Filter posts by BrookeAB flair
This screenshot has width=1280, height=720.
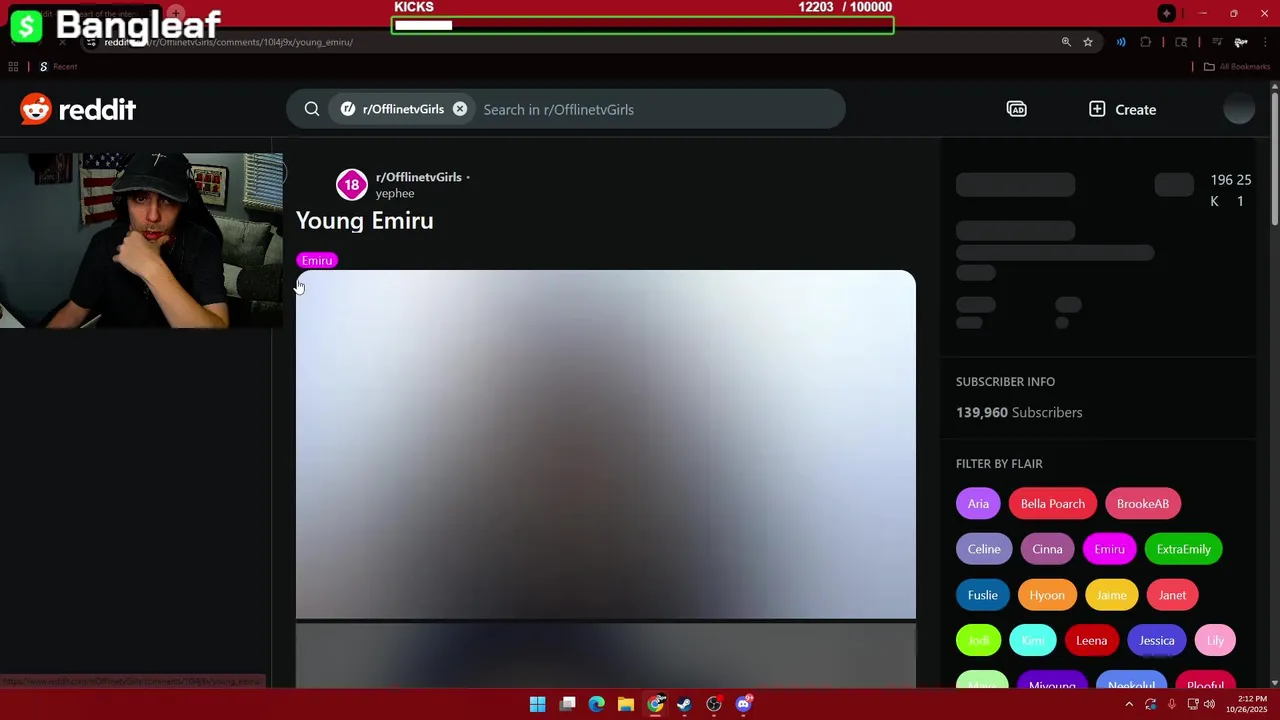pyautogui.click(x=1143, y=503)
